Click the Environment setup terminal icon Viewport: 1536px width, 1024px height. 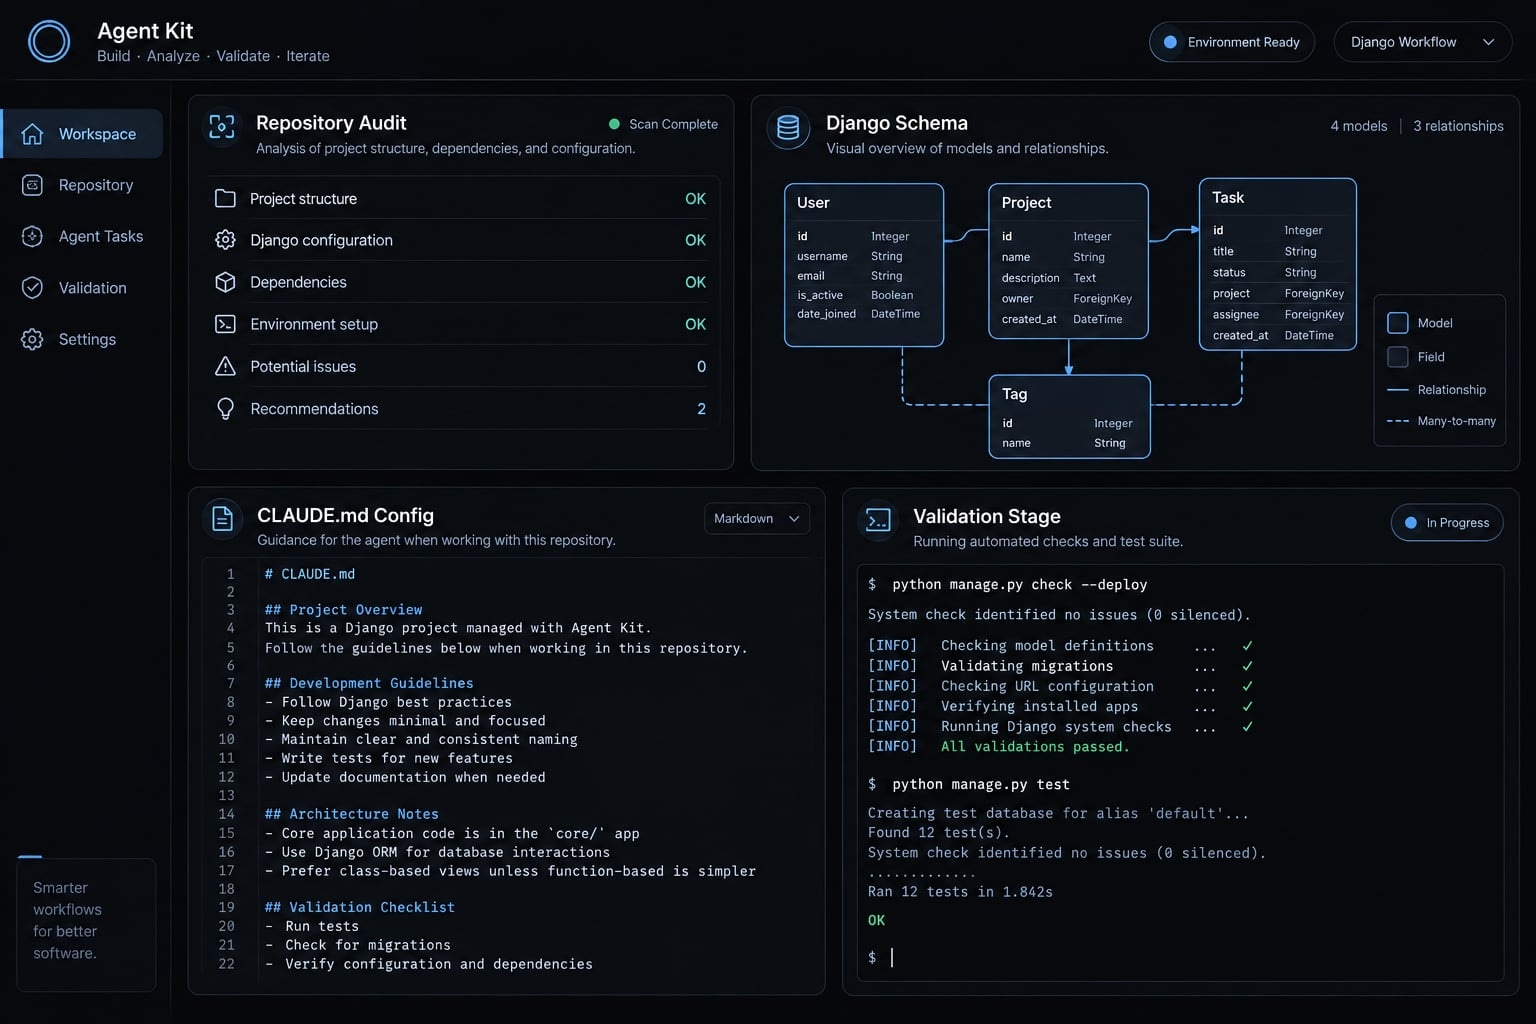(x=225, y=324)
